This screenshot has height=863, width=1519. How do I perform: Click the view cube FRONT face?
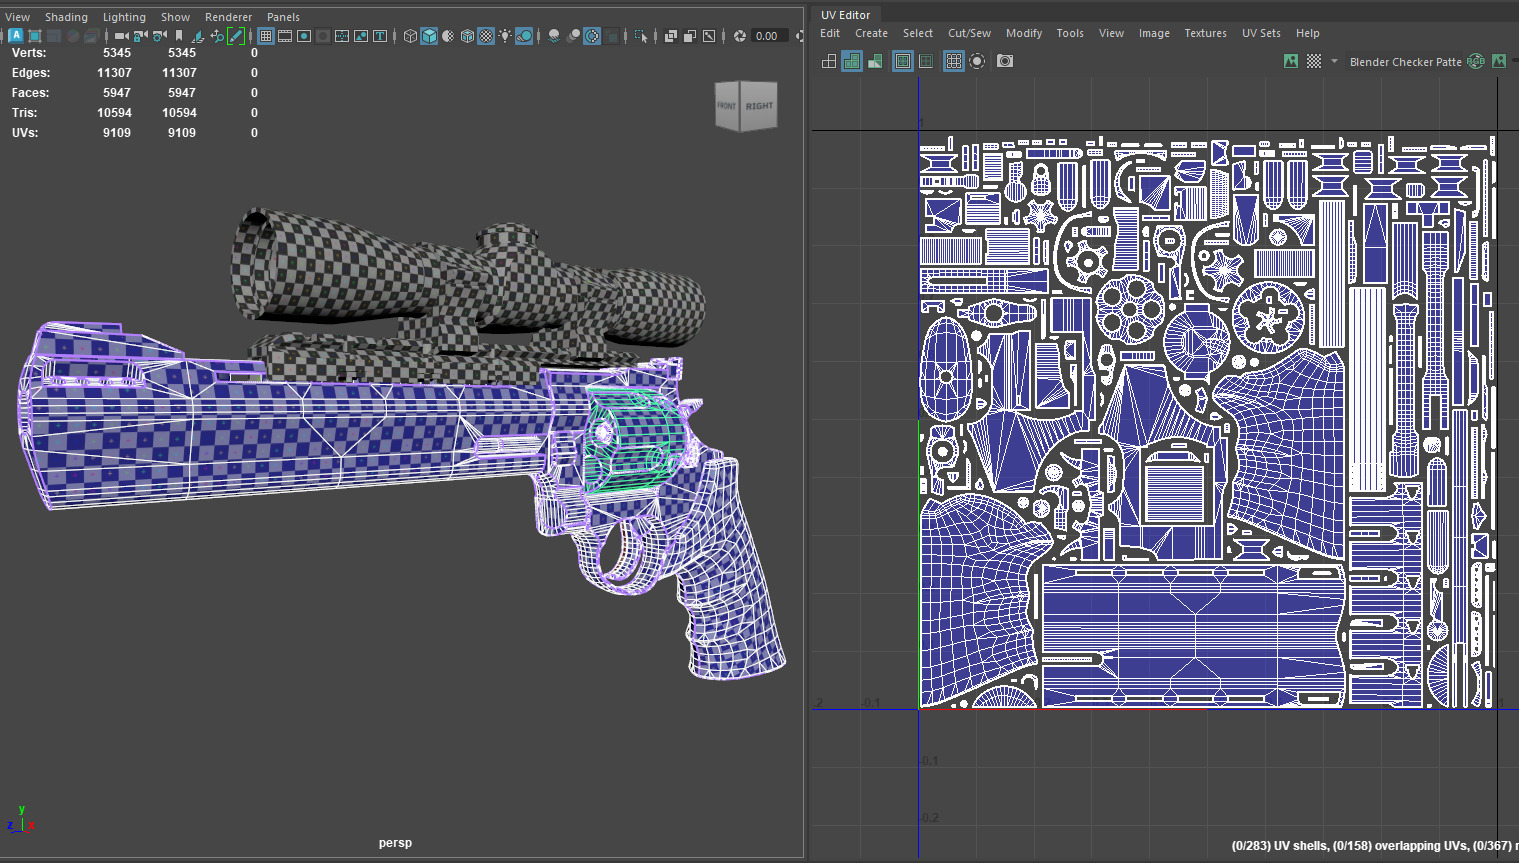tap(727, 106)
